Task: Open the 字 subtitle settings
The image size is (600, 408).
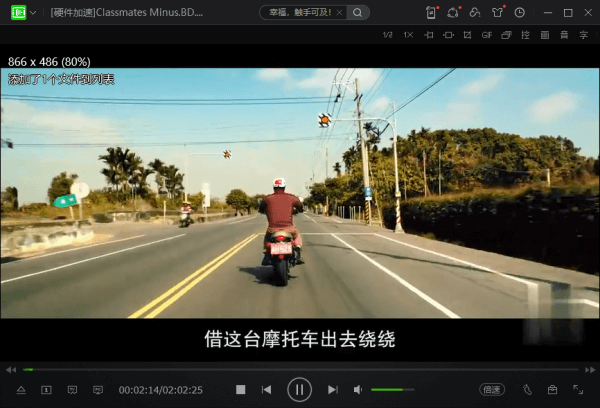Action: click(584, 35)
